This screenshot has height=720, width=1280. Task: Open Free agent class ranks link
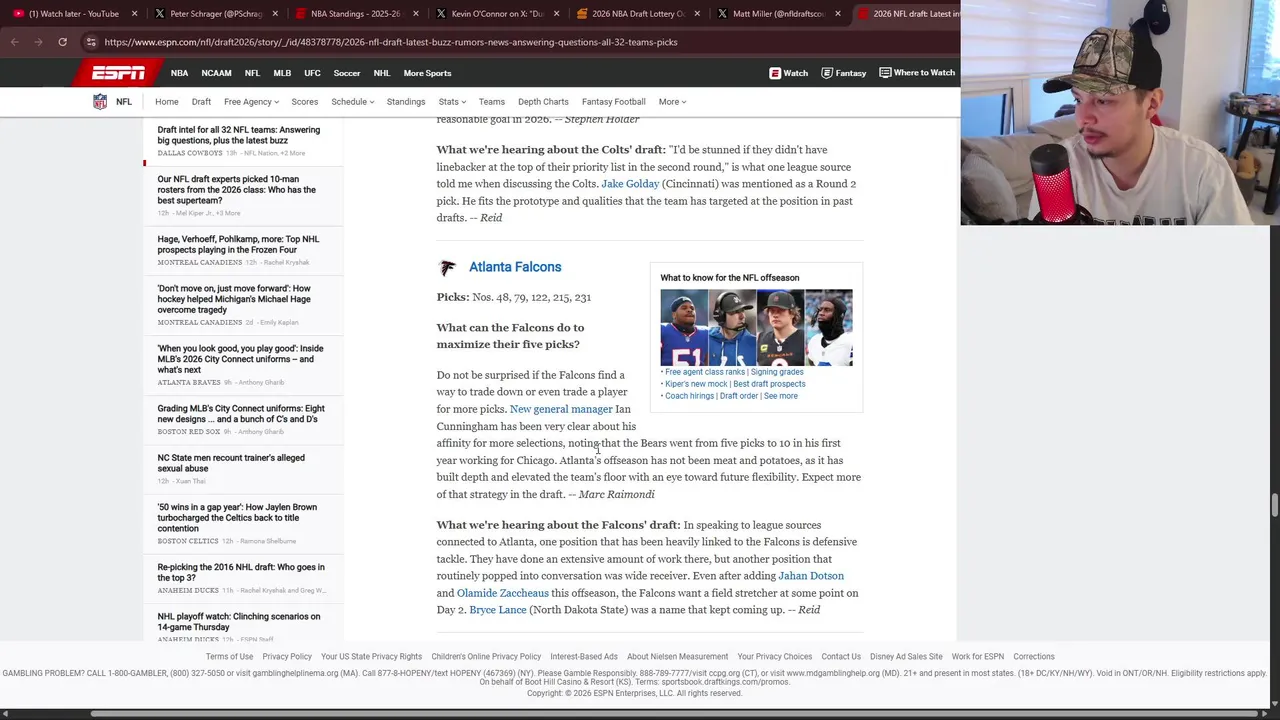tap(705, 372)
